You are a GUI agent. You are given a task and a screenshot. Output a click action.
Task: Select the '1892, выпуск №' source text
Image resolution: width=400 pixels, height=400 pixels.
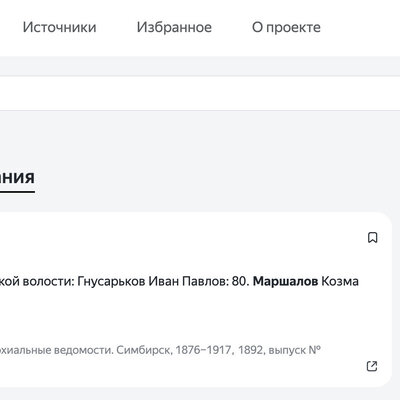pyautogui.click(x=279, y=350)
